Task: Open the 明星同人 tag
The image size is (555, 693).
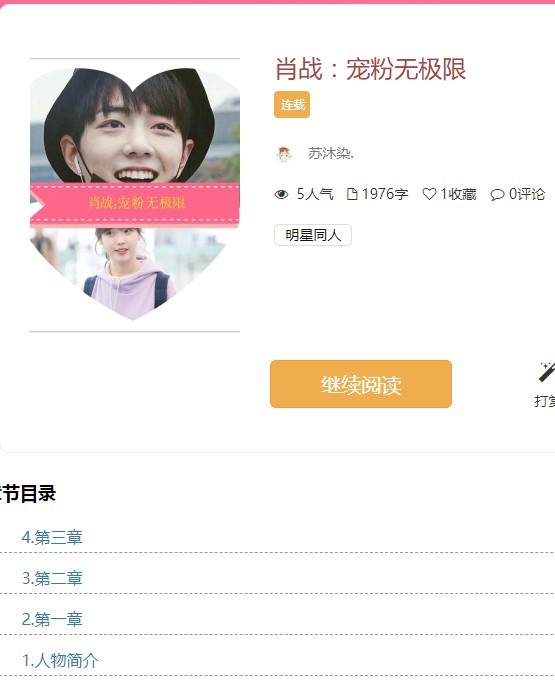Action: click(313, 235)
